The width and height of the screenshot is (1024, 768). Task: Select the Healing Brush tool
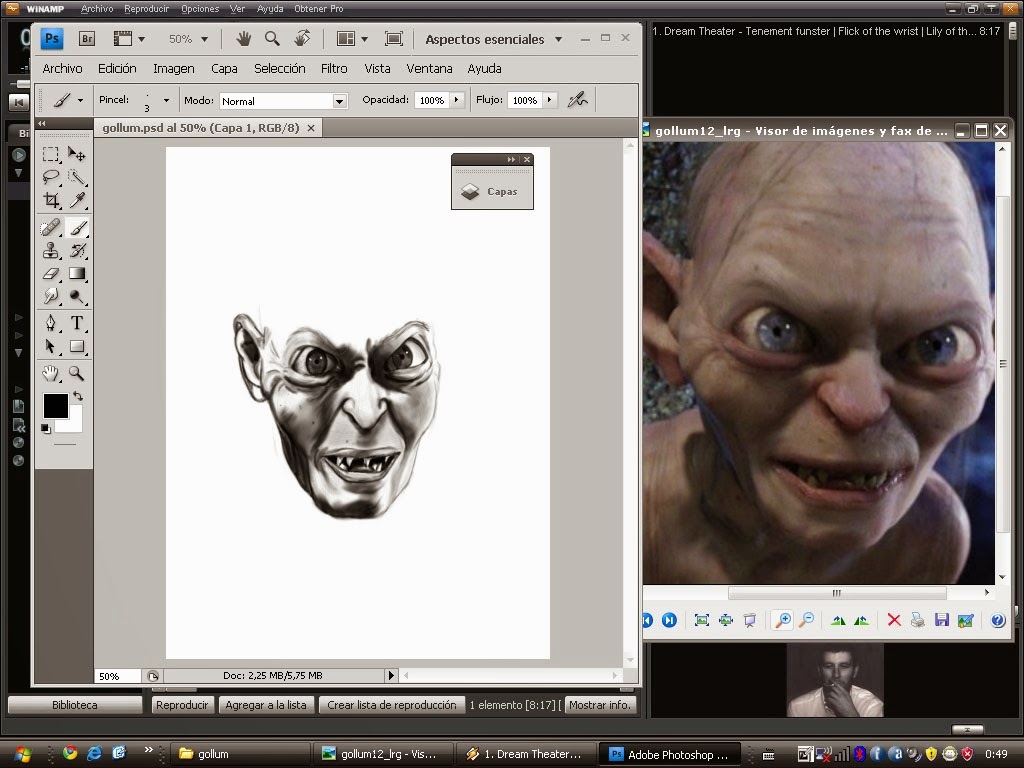tap(51, 227)
